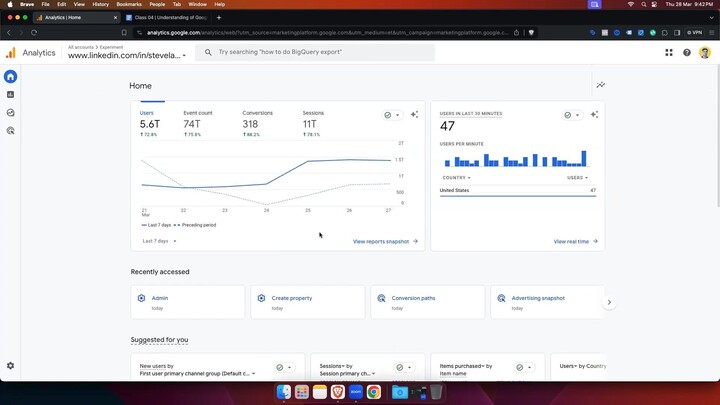Viewport: 720px width, 405px height.
Task: Click the bookmark icon in the address bar
Action: [124, 33]
